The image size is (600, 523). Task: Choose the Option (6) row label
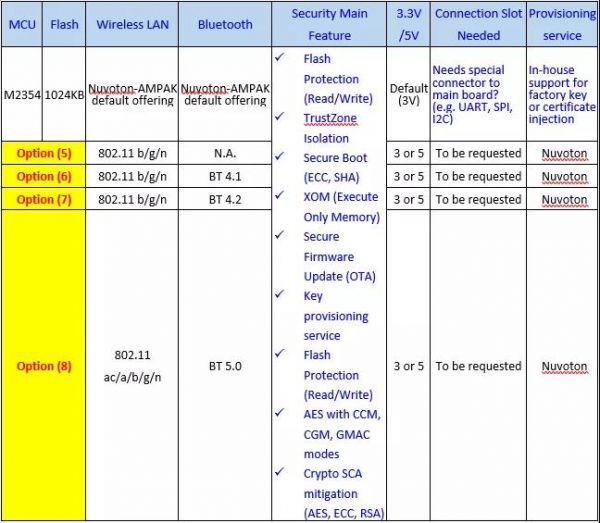pos(43,176)
